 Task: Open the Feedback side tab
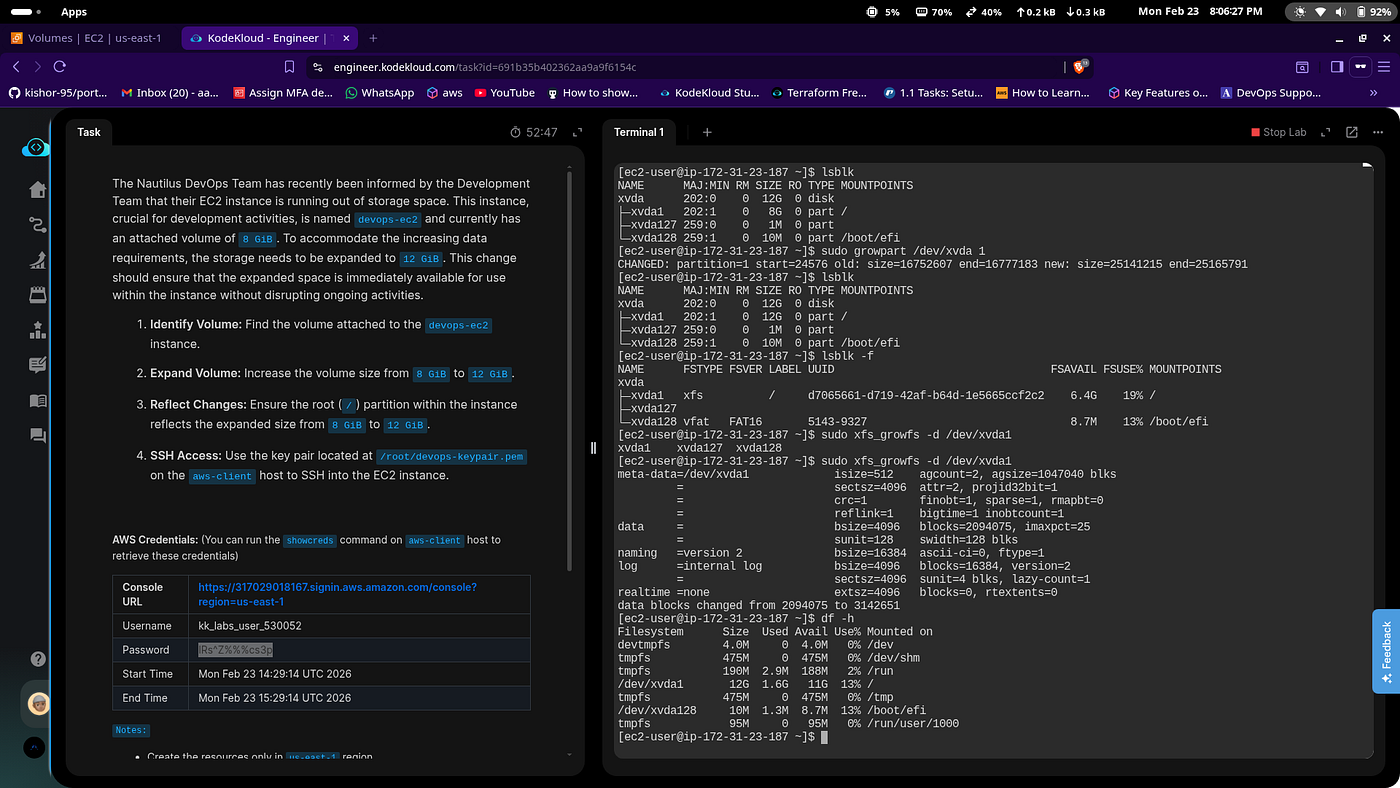pyautogui.click(x=1386, y=652)
